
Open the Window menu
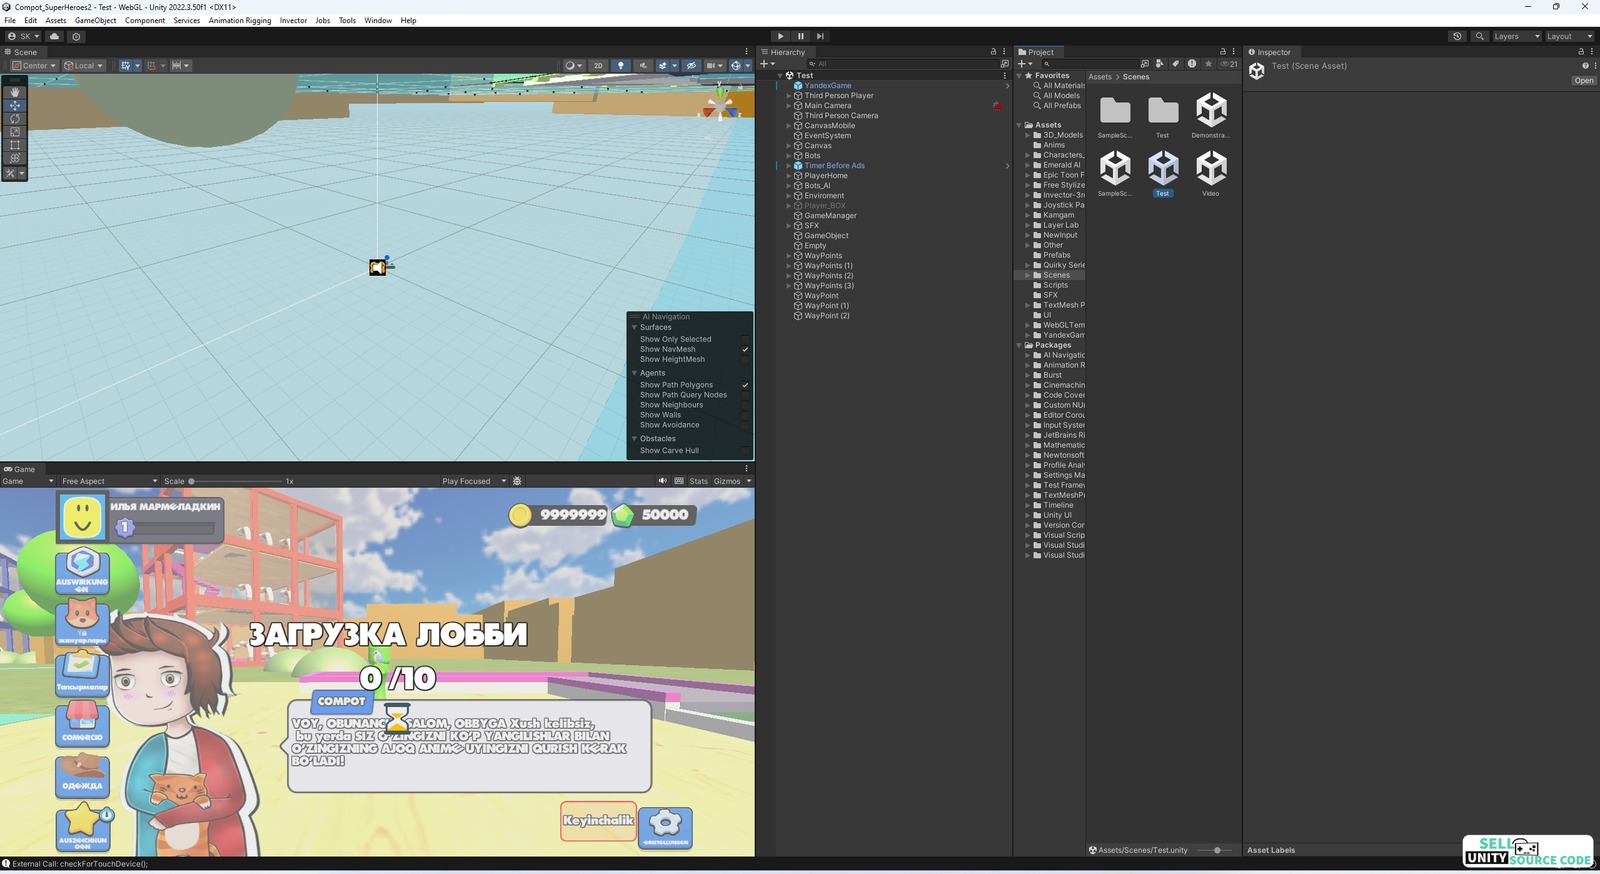[x=378, y=20]
